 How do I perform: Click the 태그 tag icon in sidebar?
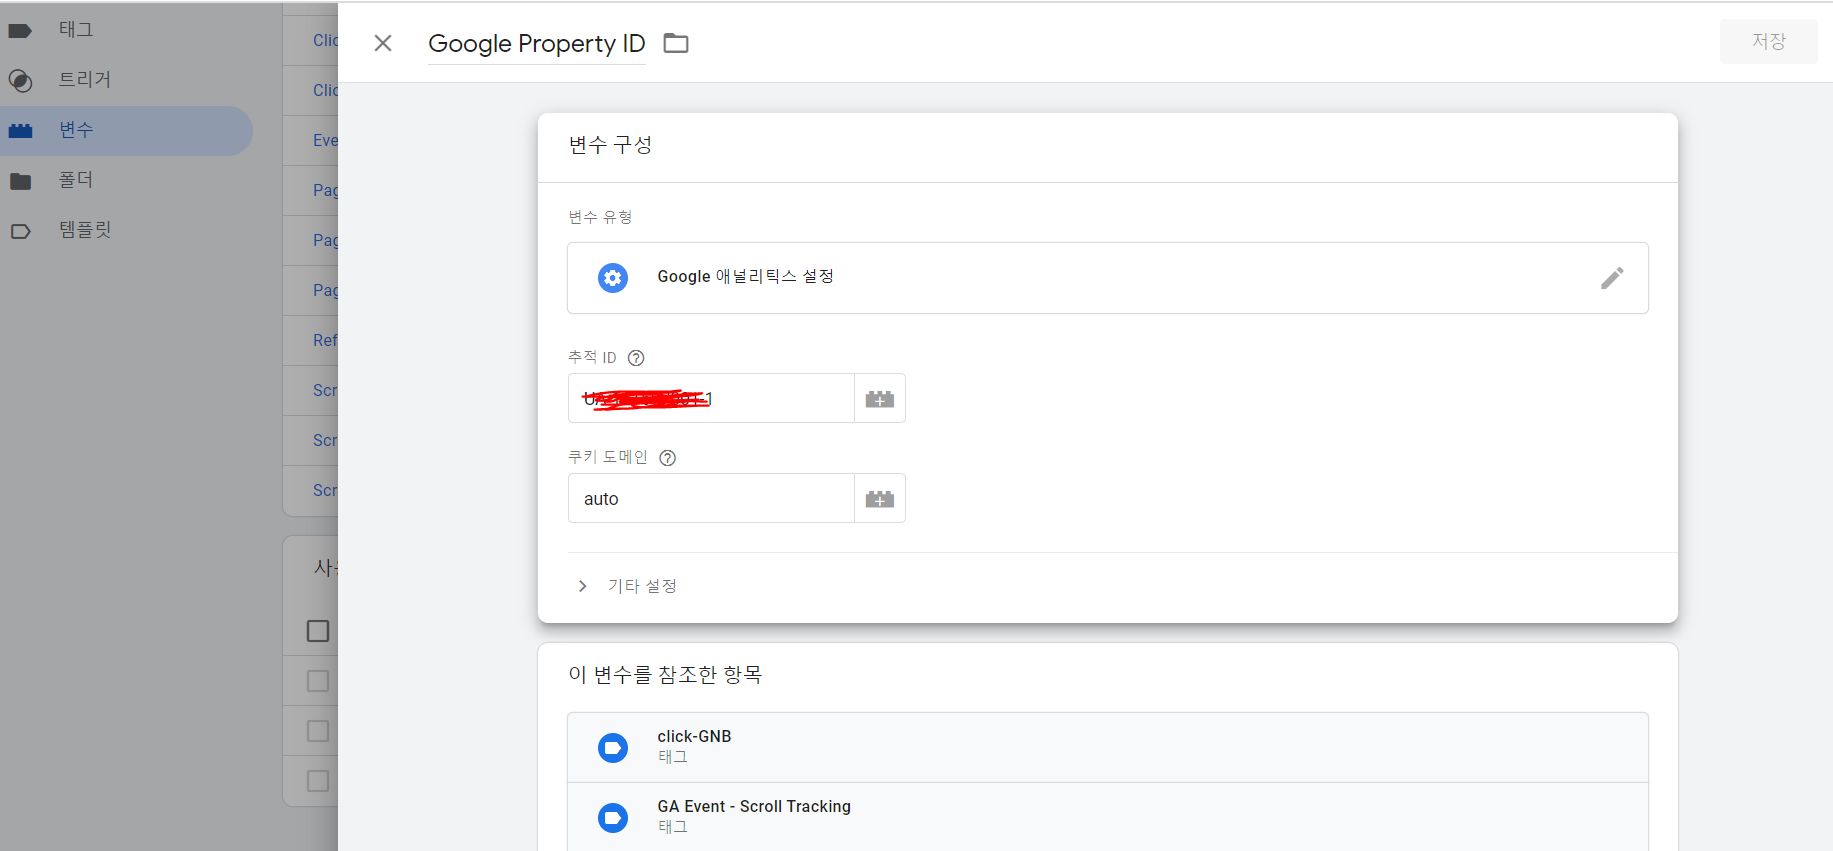pos(20,31)
